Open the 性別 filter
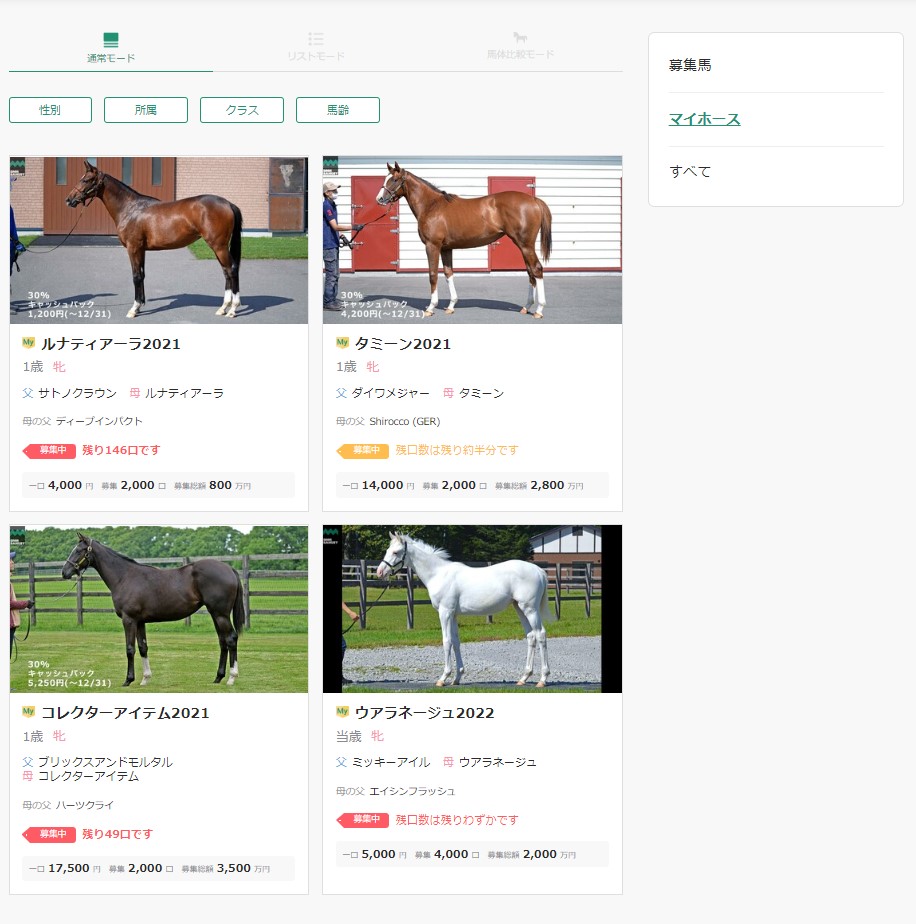Viewport: 916px width, 924px height. pyautogui.click(x=50, y=110)
